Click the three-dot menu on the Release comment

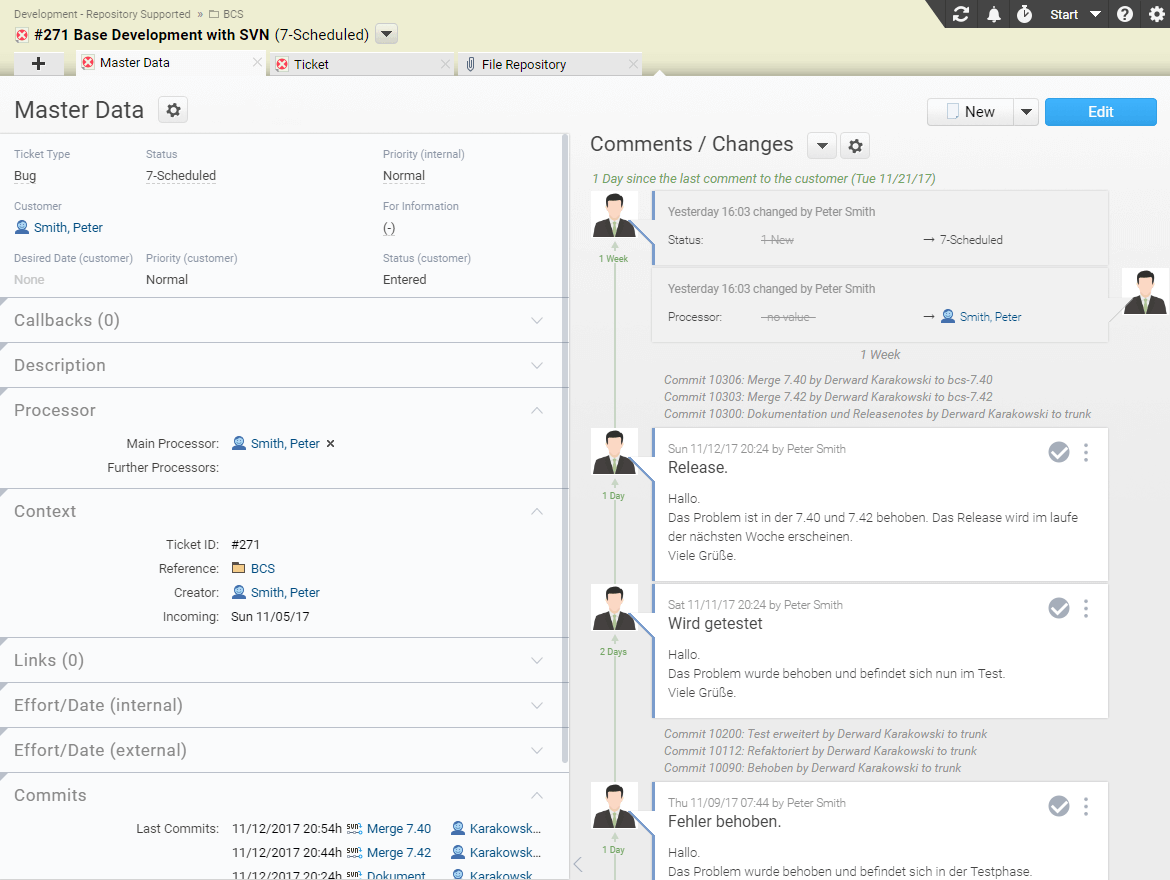(1086, 453)
